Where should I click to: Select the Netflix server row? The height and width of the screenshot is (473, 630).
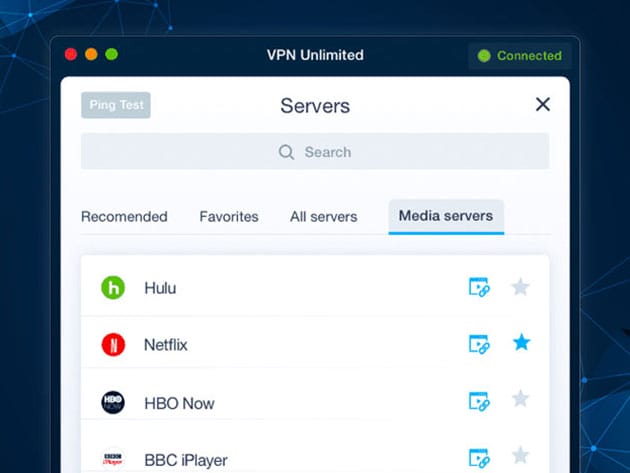[300, 345]
